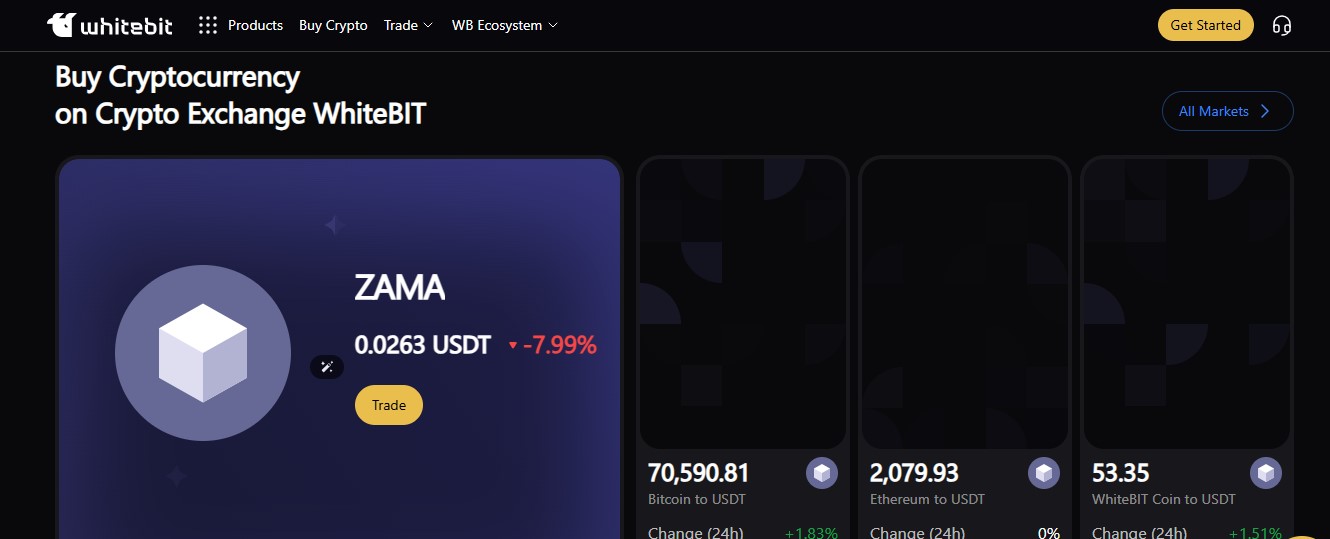Go to Buy Crypto page

pyautogui.click(x=333, y=25)
